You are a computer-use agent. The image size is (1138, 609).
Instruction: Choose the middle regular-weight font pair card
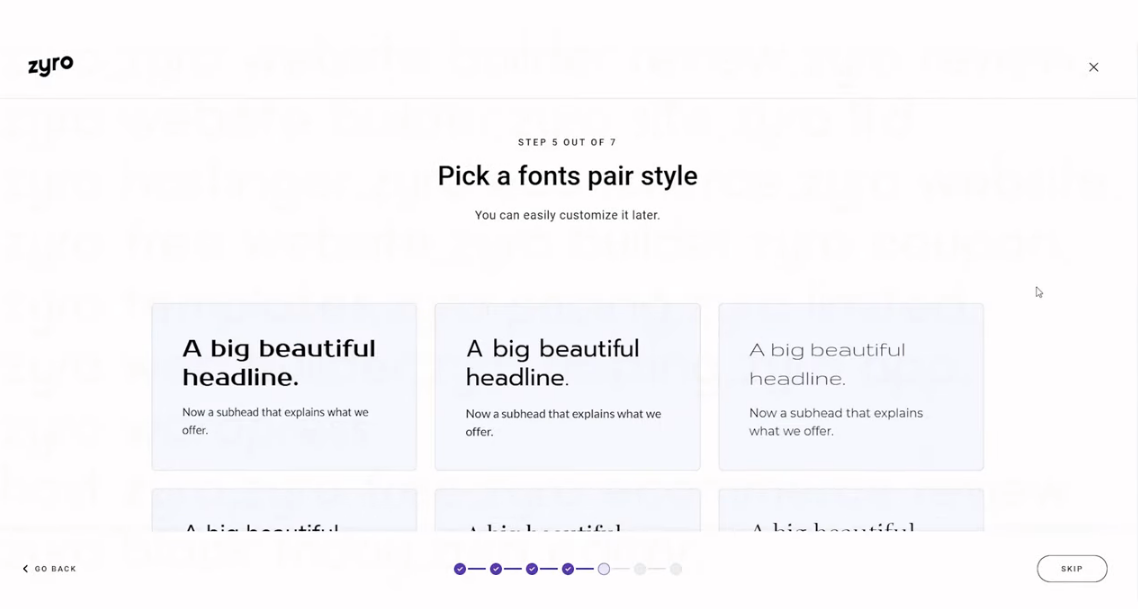pyautogui.click(x=568, y=387)
